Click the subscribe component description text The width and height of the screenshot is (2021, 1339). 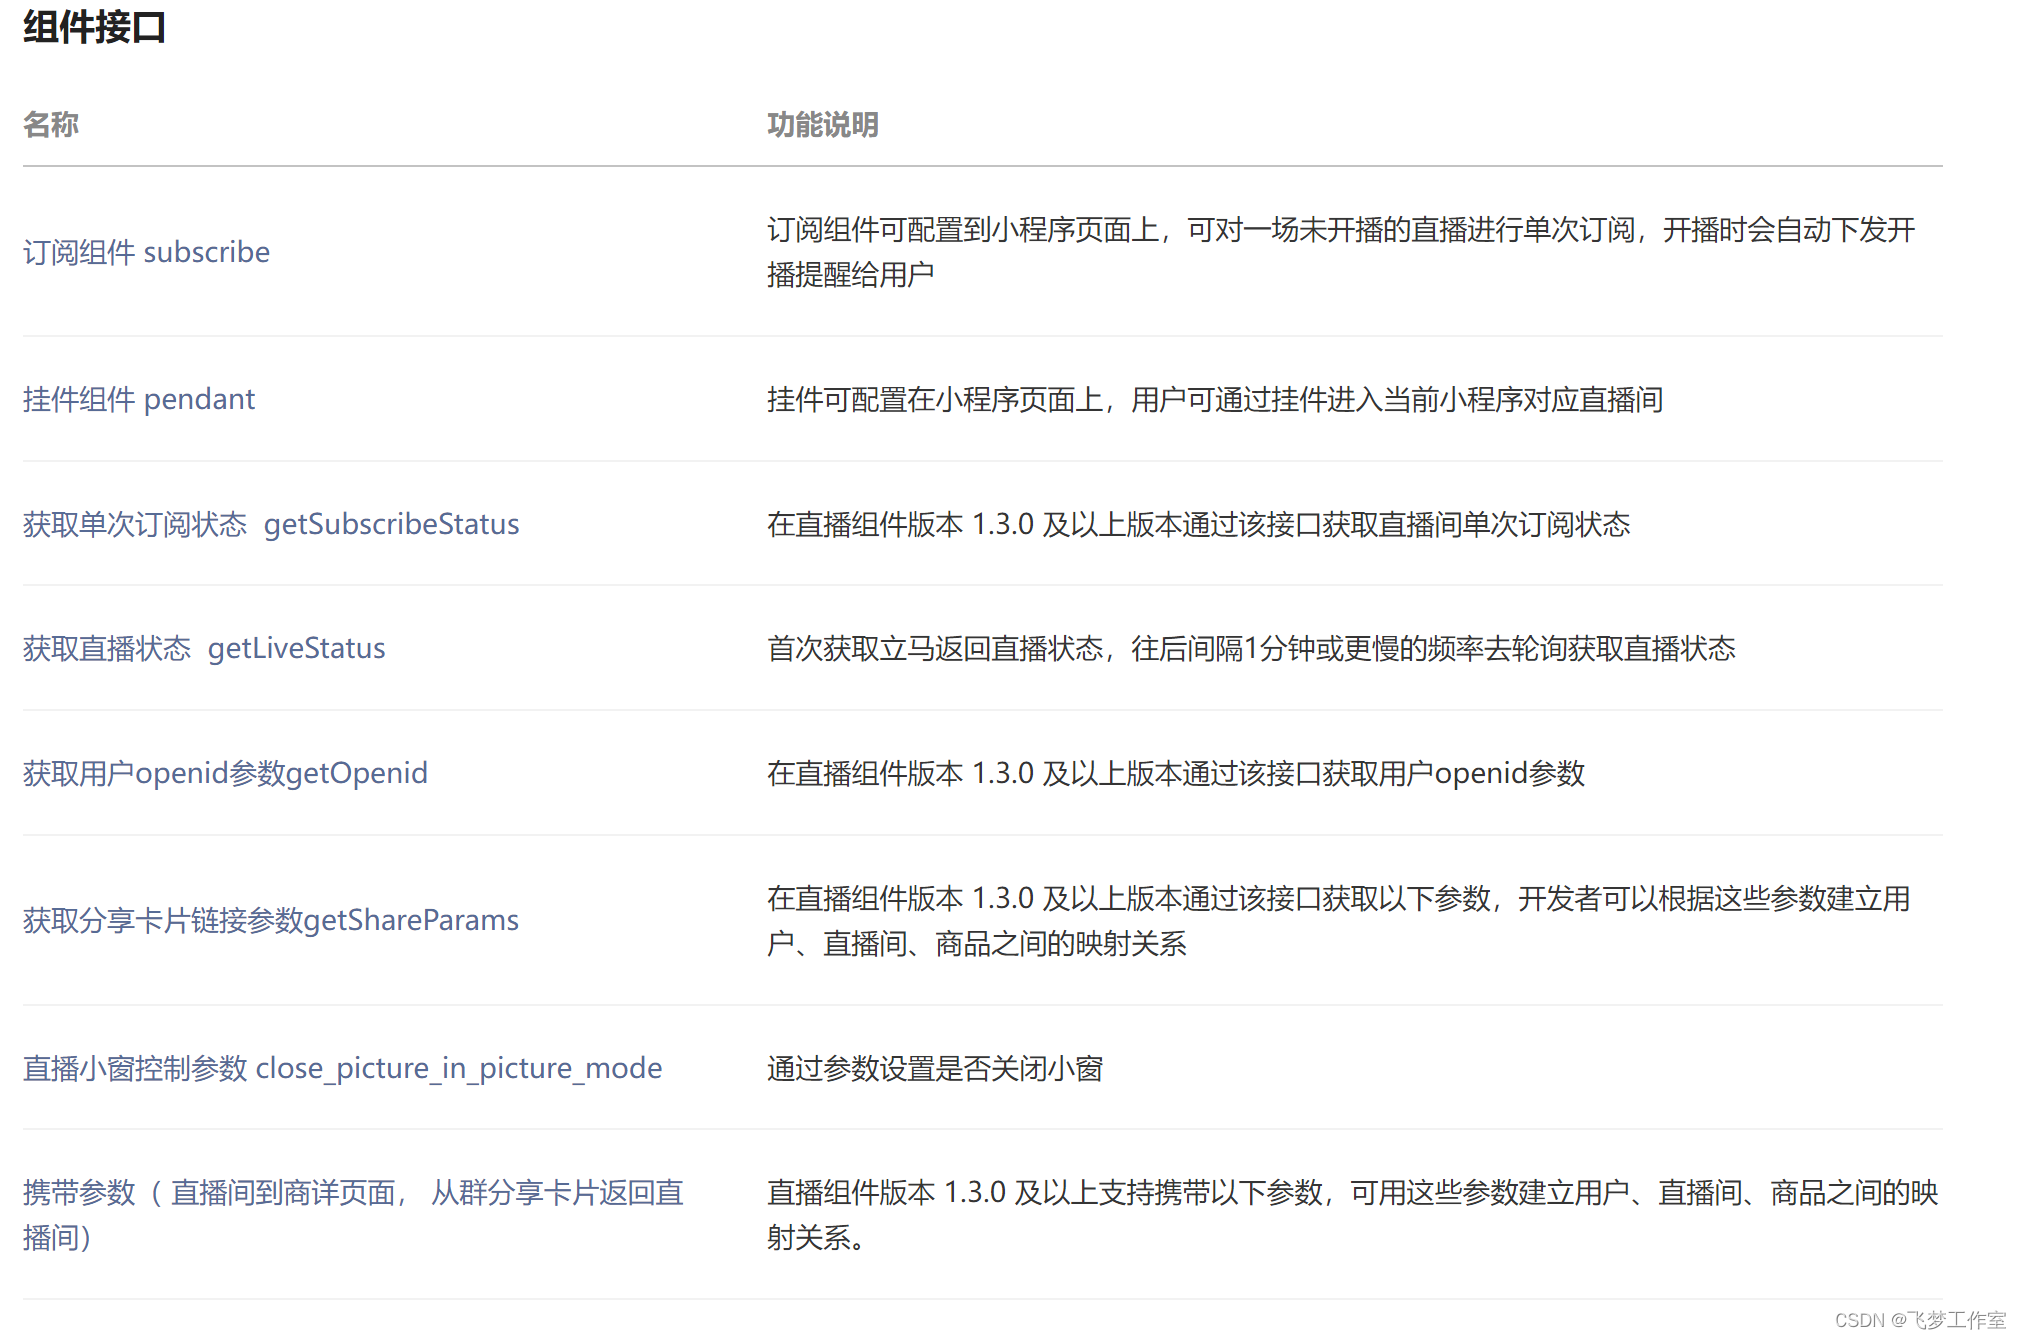click(1340, 231)
